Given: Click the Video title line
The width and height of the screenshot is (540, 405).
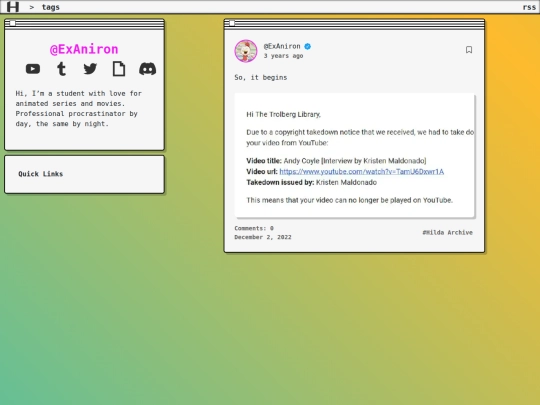Looking at the screenshot, I should (336, 161).
